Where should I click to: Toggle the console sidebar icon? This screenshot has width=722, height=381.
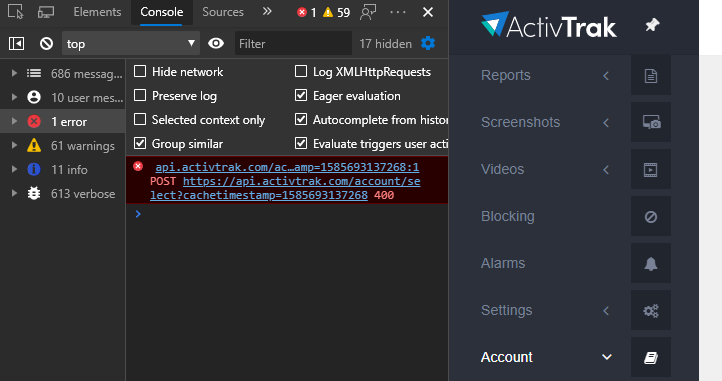click(x=17, y=44)
